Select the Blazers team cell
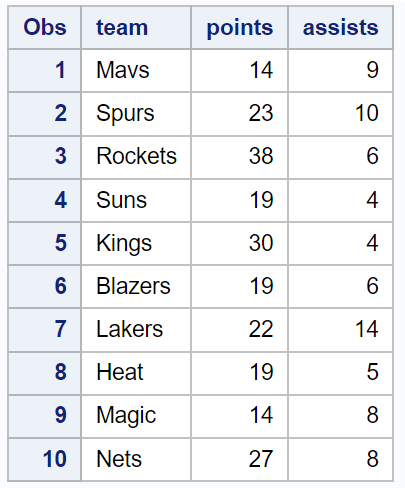The image size is (405, 488). click(136, 286)
